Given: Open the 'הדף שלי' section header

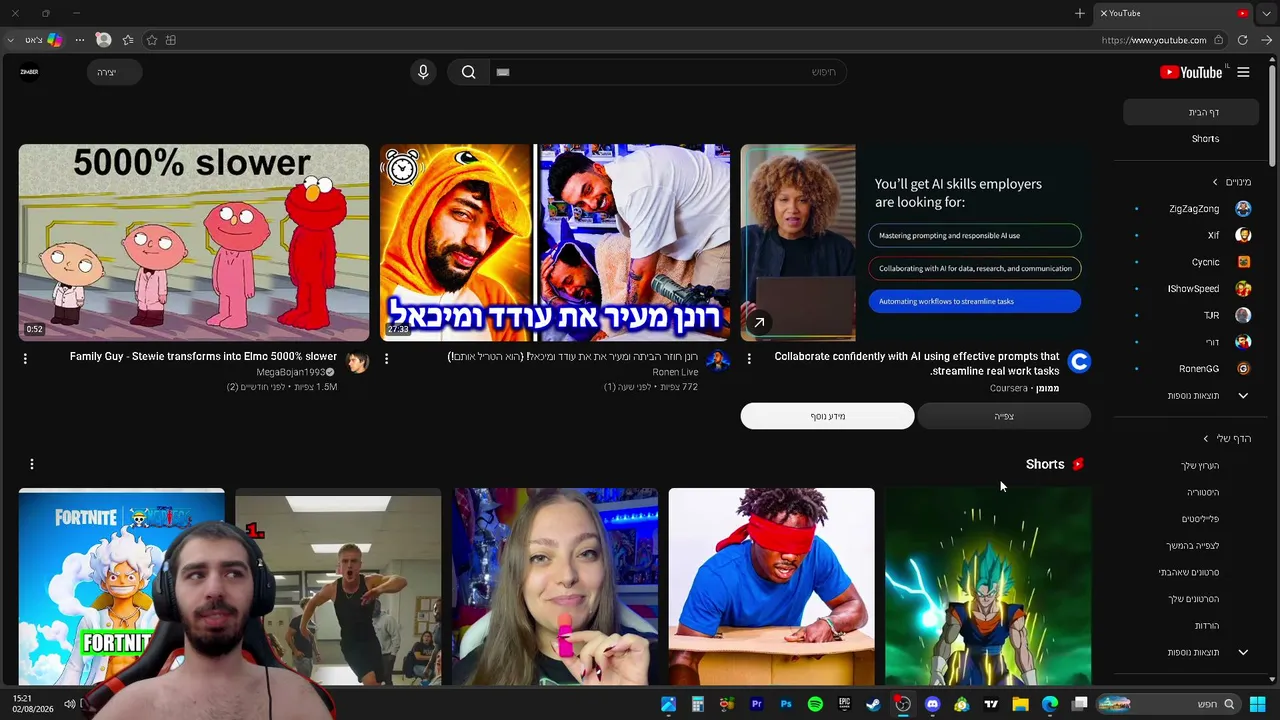Looking at the screenshot, I should 1227,439.
